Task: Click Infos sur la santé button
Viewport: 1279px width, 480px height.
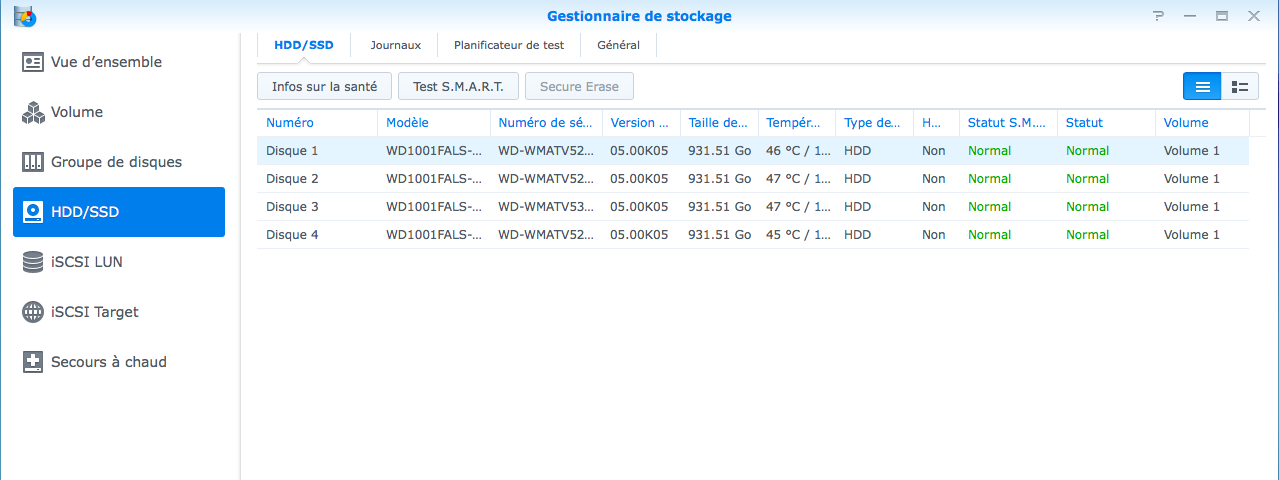Action: tap(324, 87)
